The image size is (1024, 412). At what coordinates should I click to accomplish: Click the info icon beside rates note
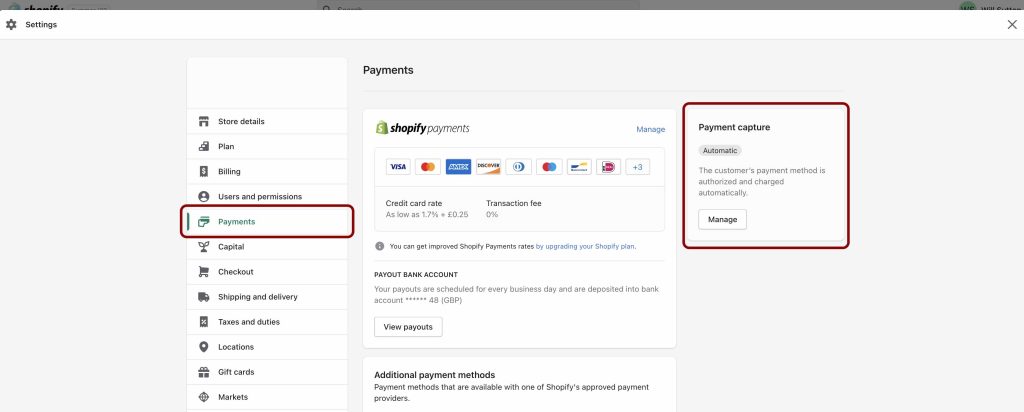[x=379, y=246]
